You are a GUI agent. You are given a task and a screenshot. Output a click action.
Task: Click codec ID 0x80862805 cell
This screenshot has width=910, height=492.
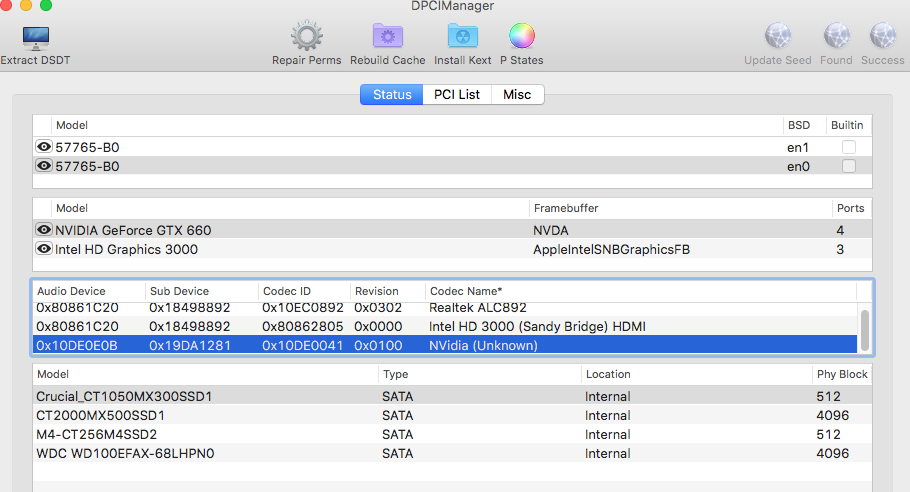(x=302, y=327)
